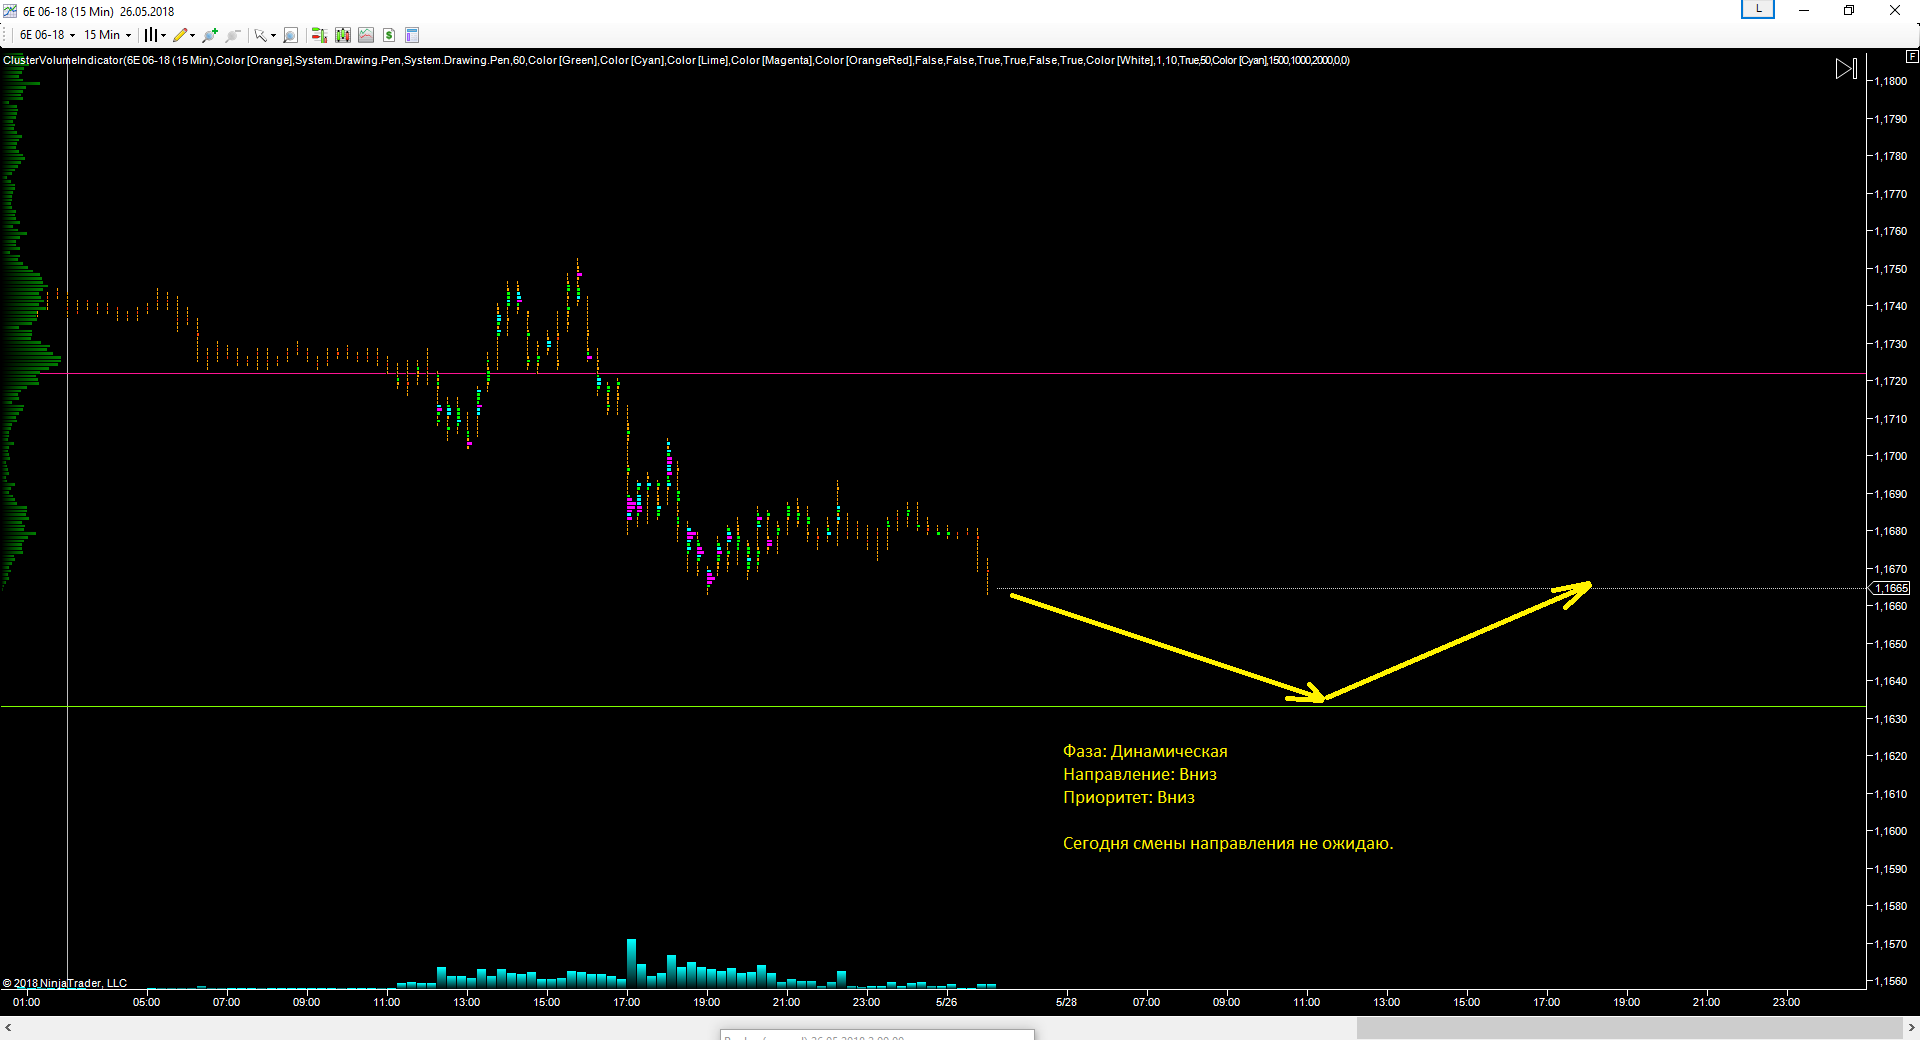Click the 5/26 date axis label
The width and height of the screenshot is (1920, 1040).
pyautogui.click(x=946, y=1002)
